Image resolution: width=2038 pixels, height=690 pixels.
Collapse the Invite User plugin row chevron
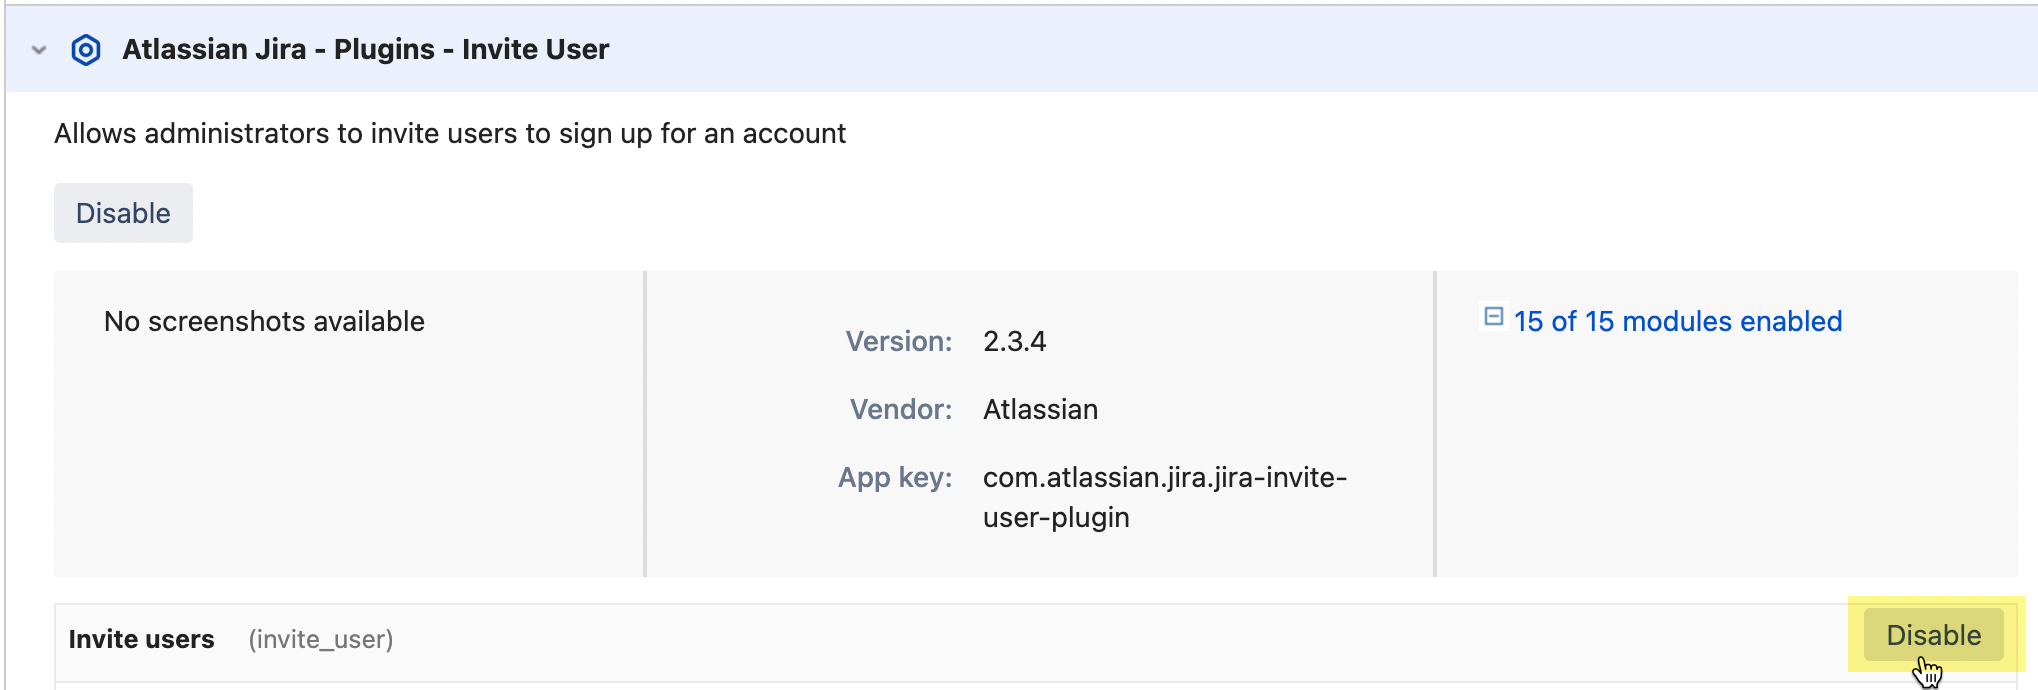(x=39, y=50)
